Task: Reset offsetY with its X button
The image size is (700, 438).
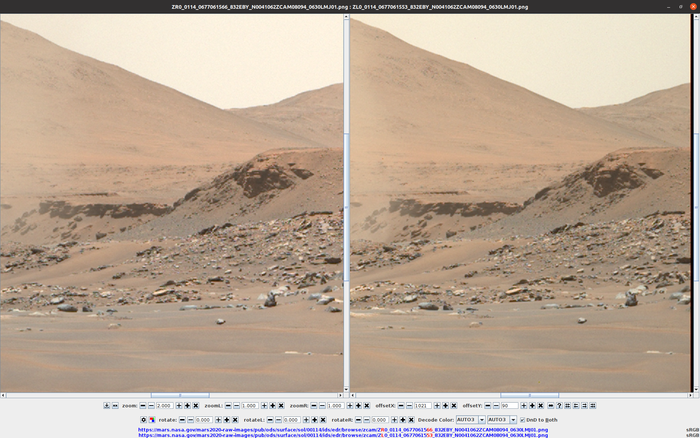Action: point(540,406)
